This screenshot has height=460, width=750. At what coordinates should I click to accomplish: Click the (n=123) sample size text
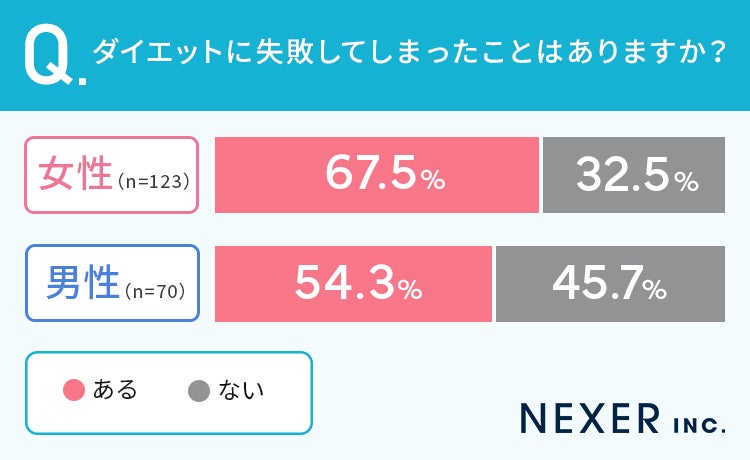(x=153, y=182)
